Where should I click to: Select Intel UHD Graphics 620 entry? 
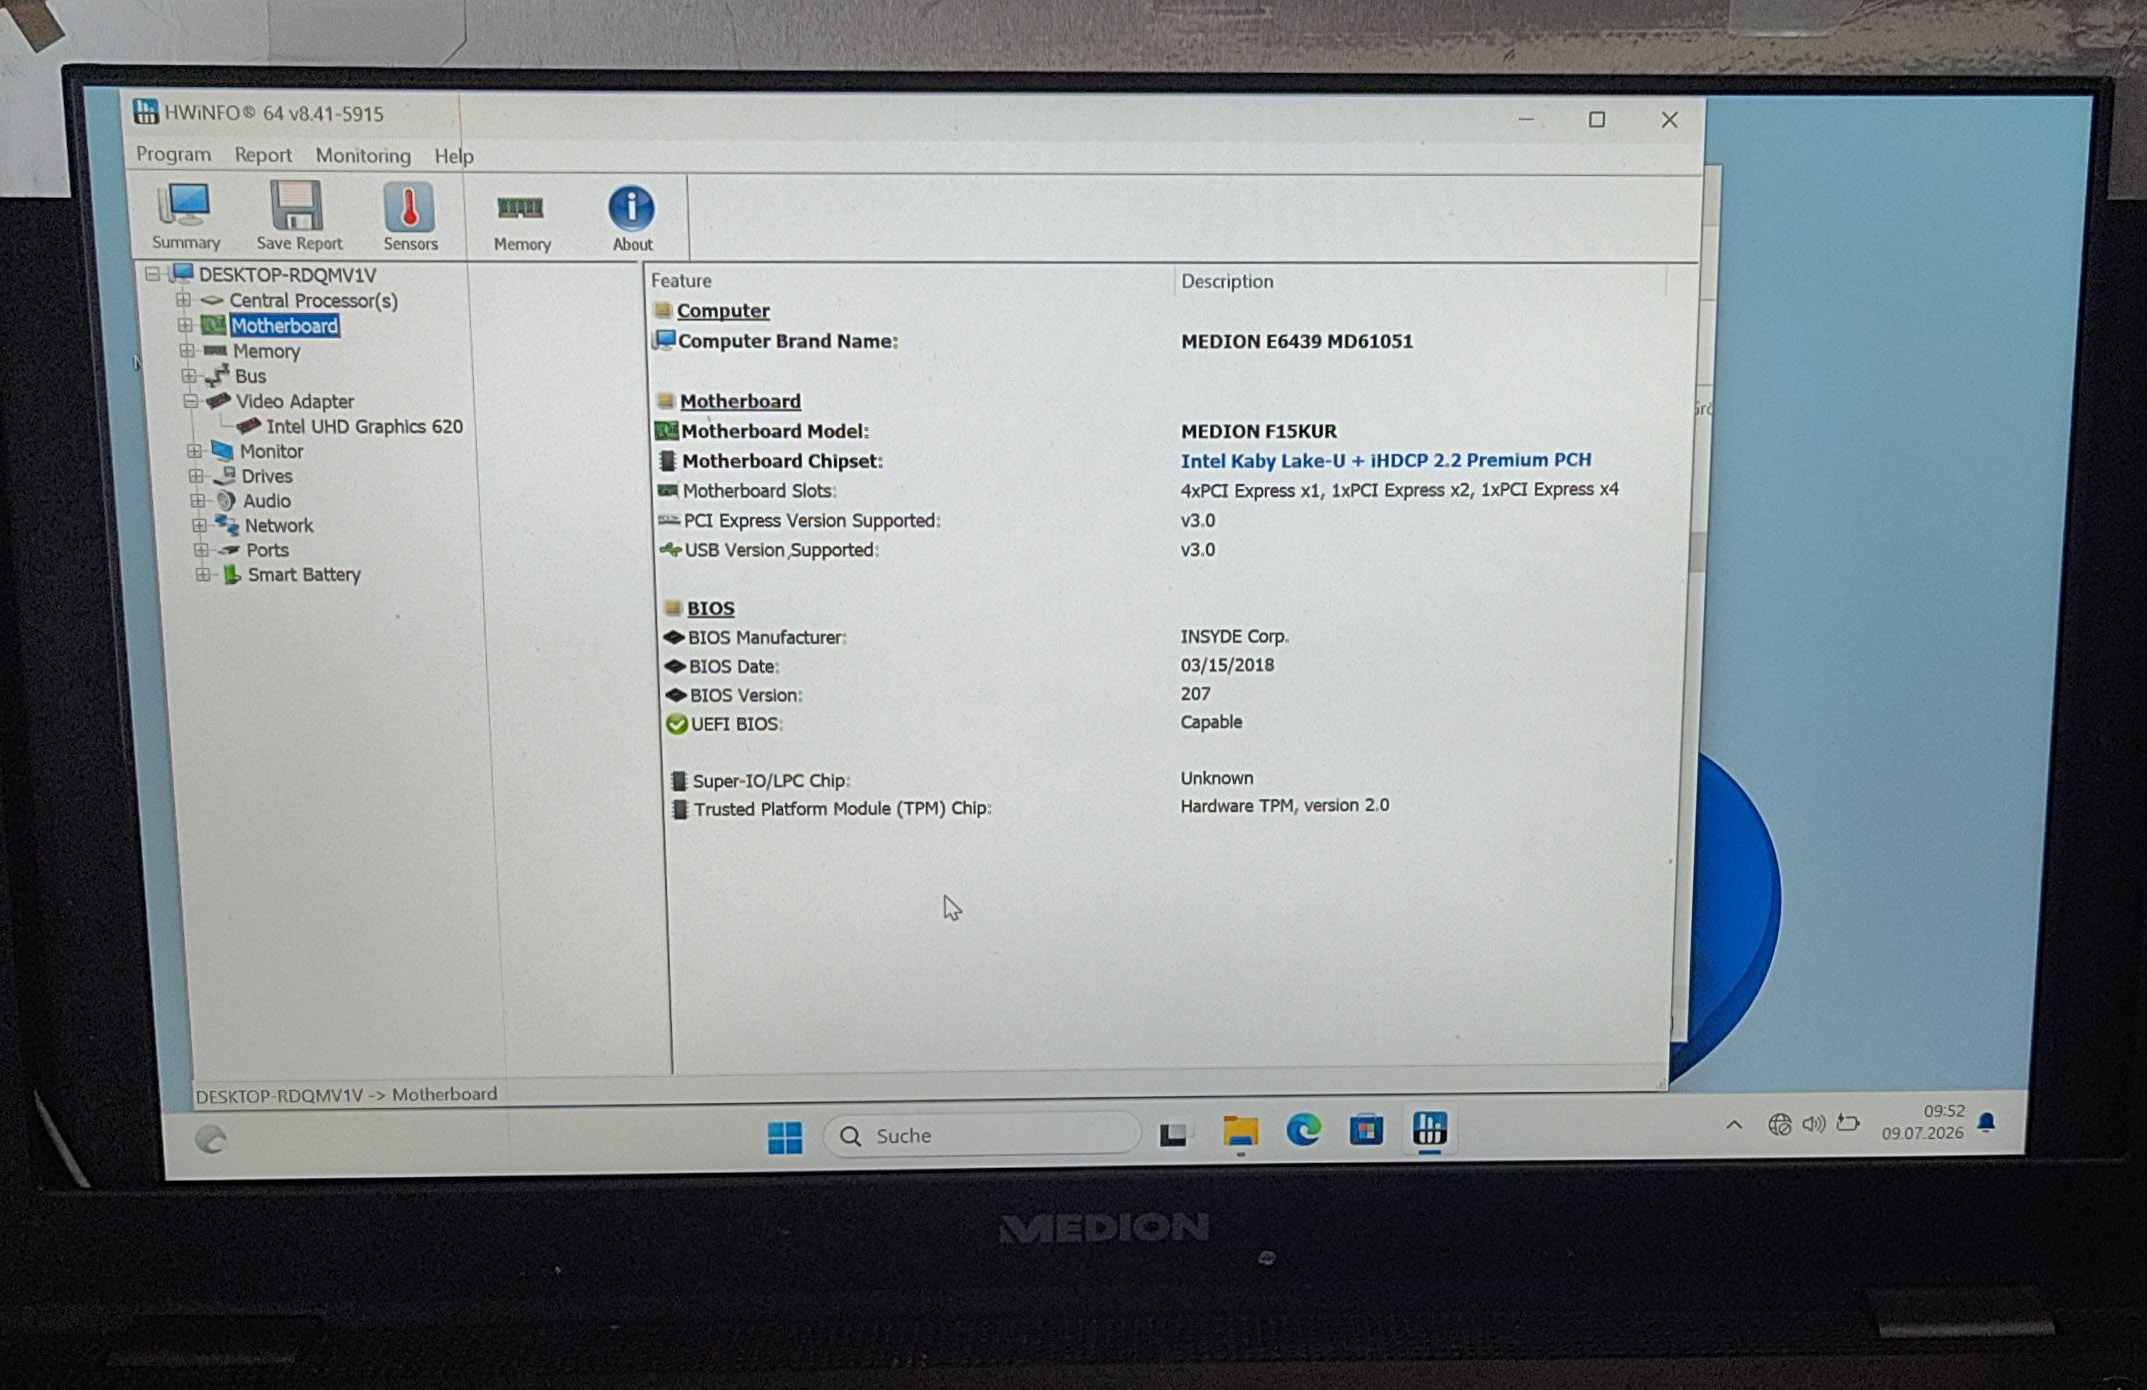(x=364, y=426)
